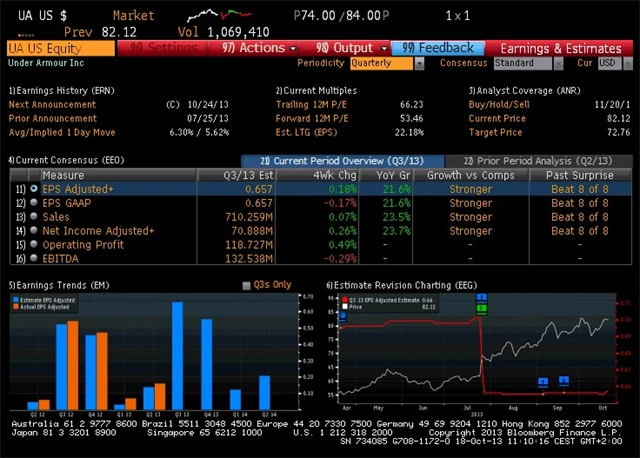640x458 pixels.
Task: Click the orange Actual EPS Adjusted legend swatch
Action: coord(15,308)
